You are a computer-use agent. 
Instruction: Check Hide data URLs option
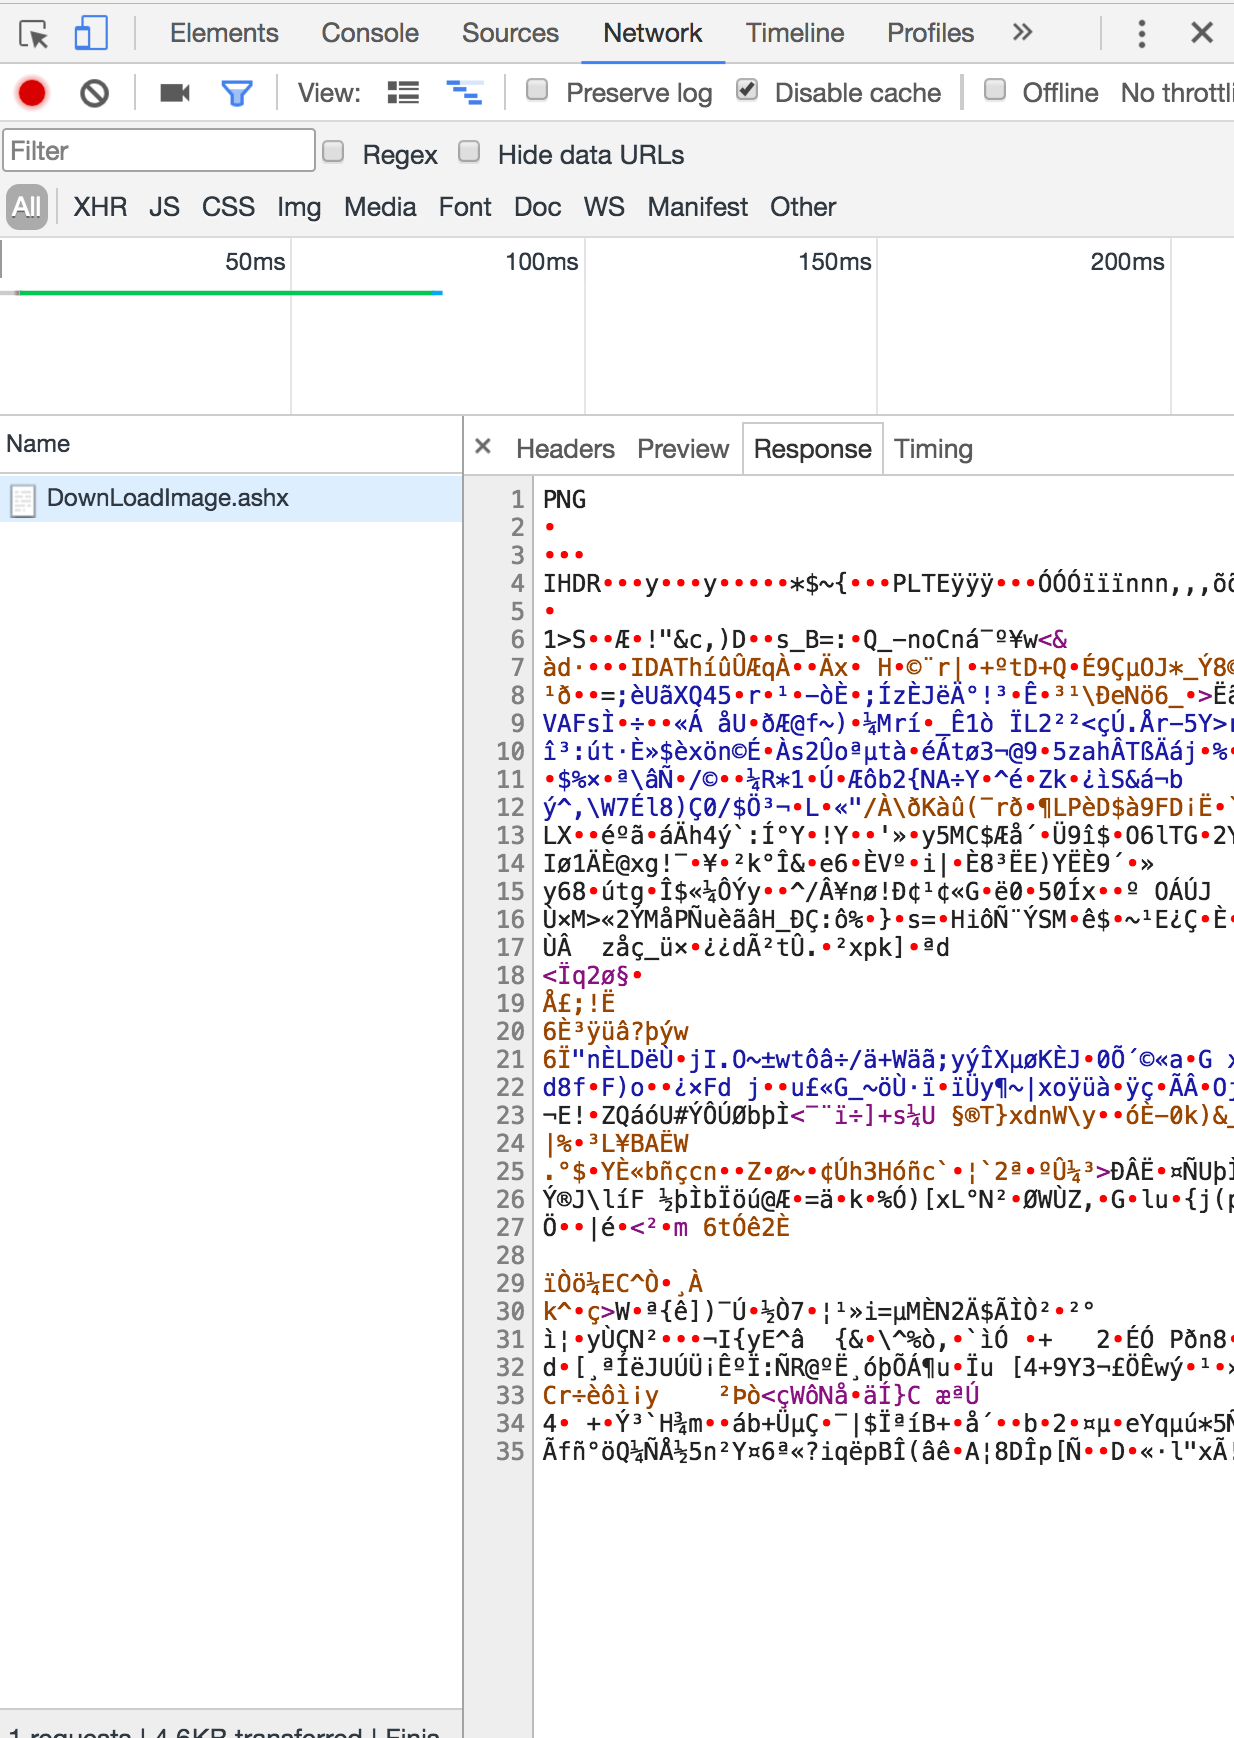[469, 151]
